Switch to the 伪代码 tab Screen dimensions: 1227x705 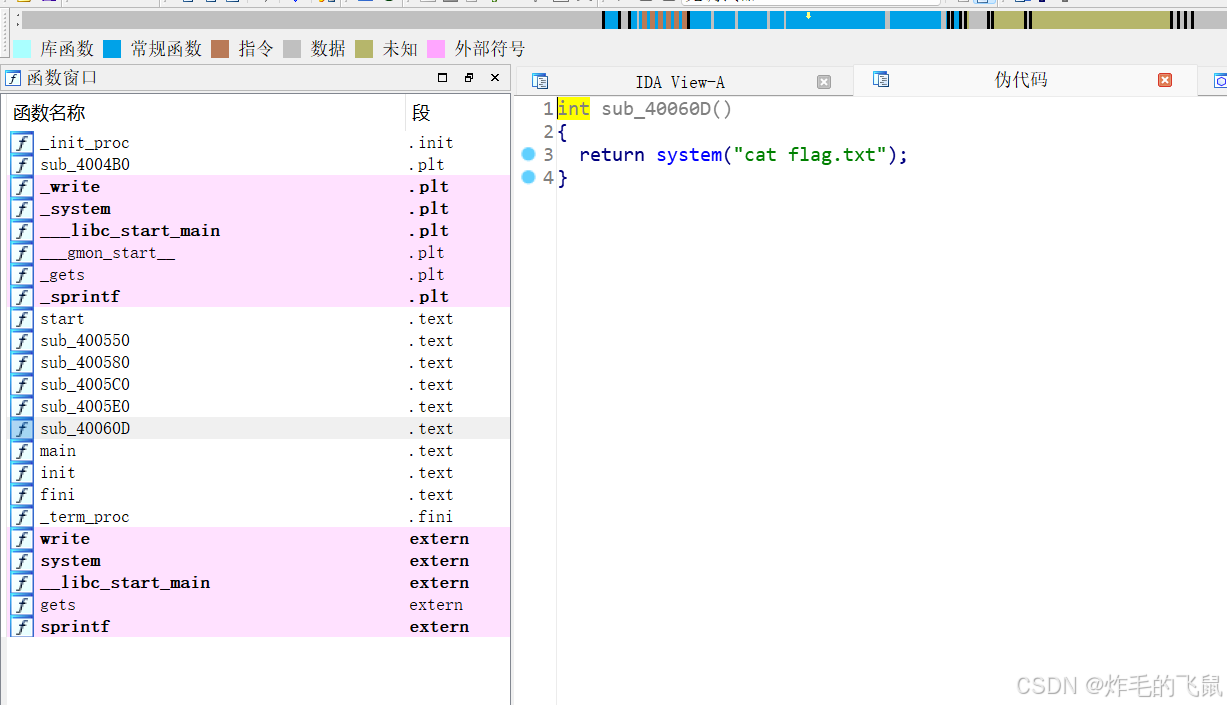tap(1021, 81)
